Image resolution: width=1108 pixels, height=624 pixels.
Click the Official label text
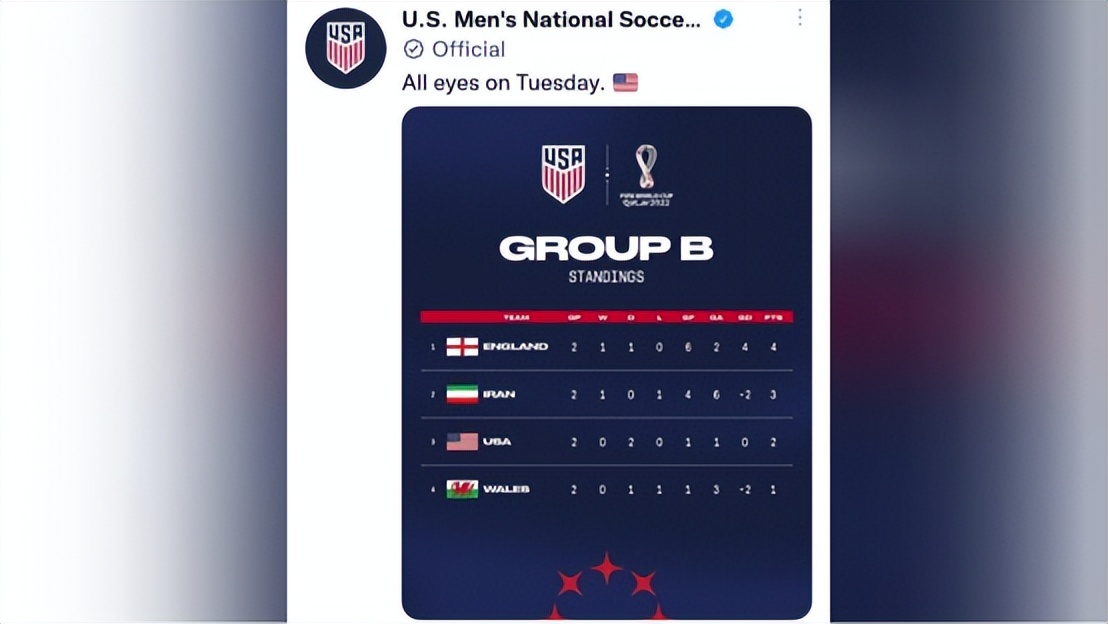(x=468, y=49)
